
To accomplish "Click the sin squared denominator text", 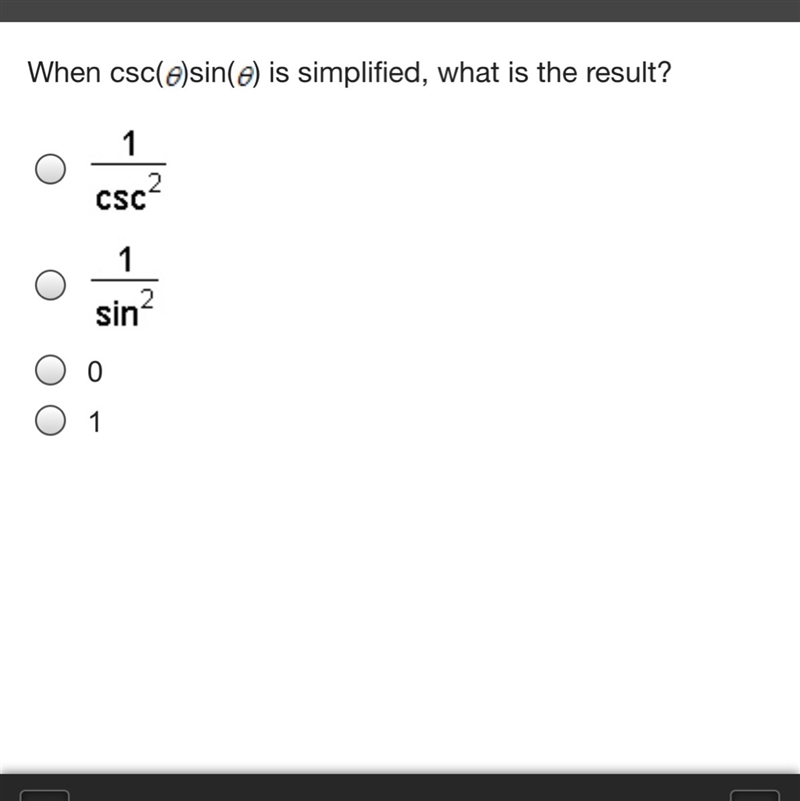I will pyautogui.click(x=124, y=309).
